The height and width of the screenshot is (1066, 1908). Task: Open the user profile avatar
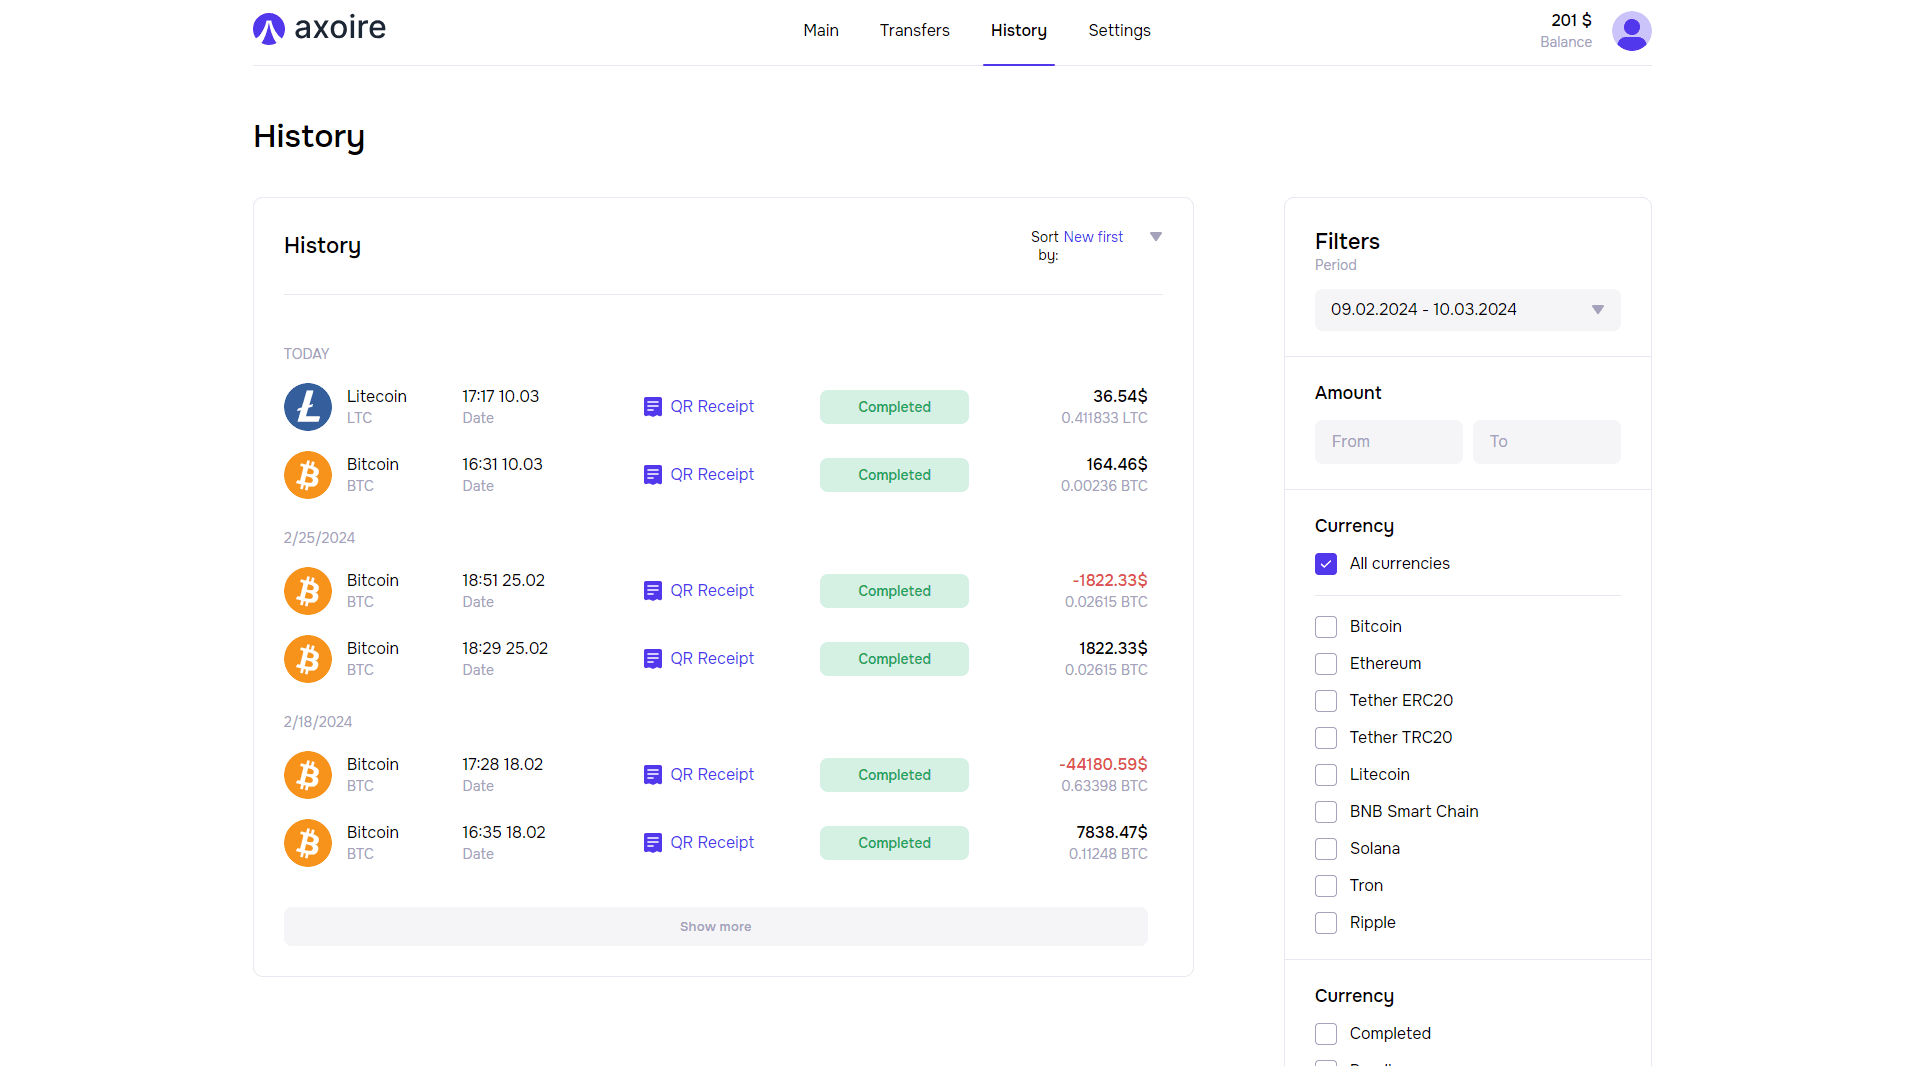pos(1631,31)
